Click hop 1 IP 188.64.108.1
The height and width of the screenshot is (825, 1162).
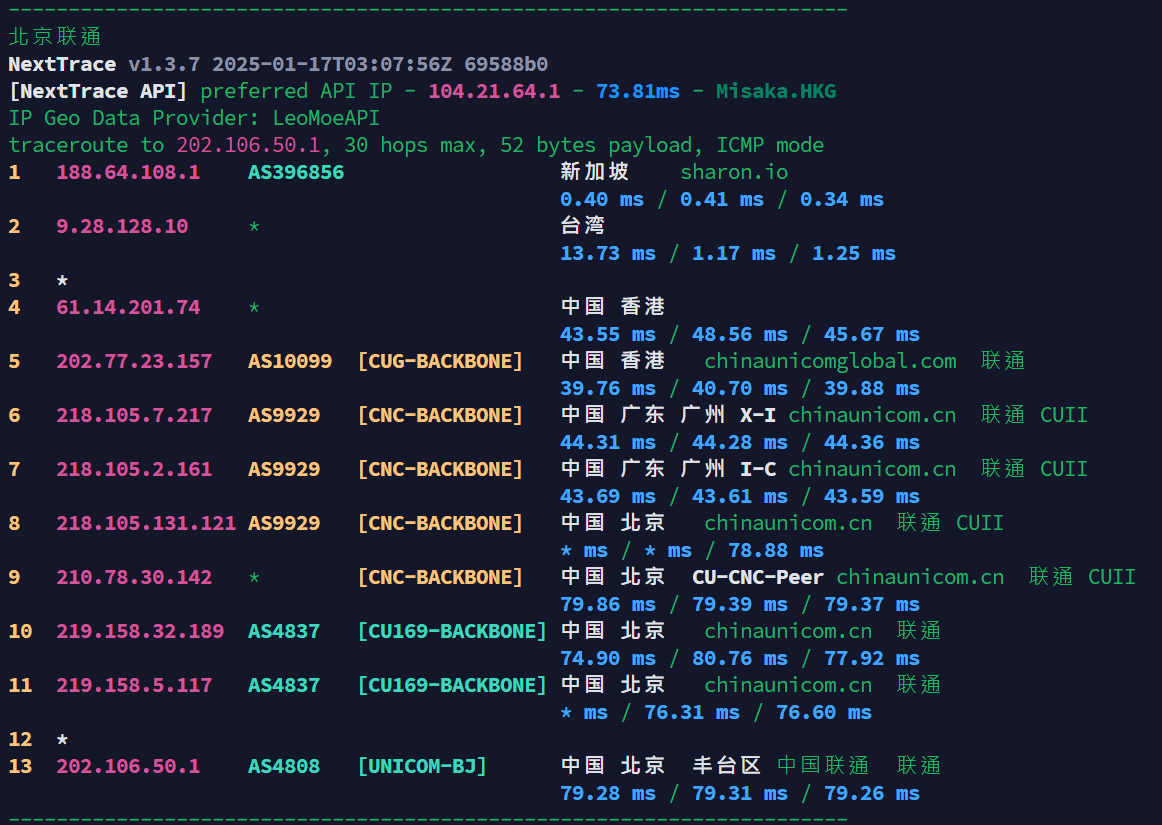(128, 172)
